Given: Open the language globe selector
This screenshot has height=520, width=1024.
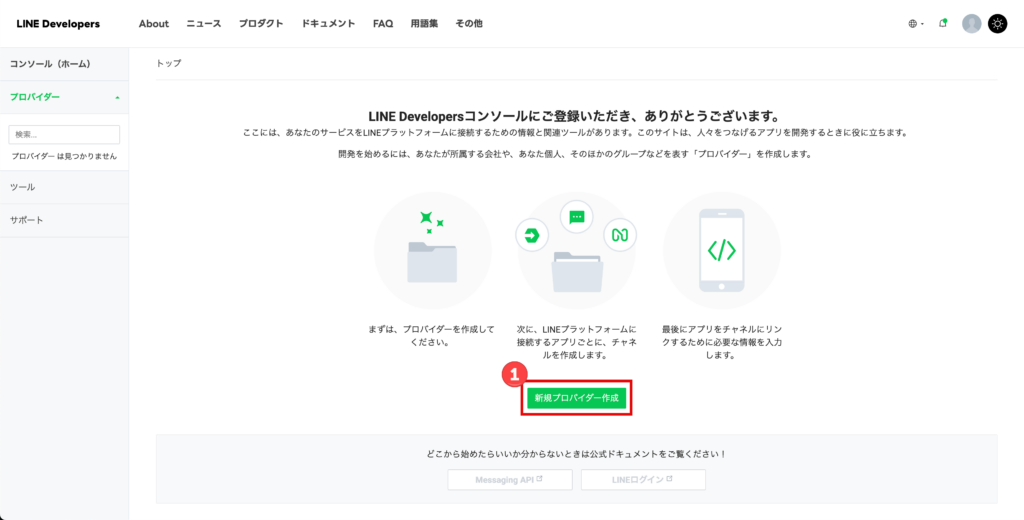Looking at the screenshot, I should coord(916,24).
